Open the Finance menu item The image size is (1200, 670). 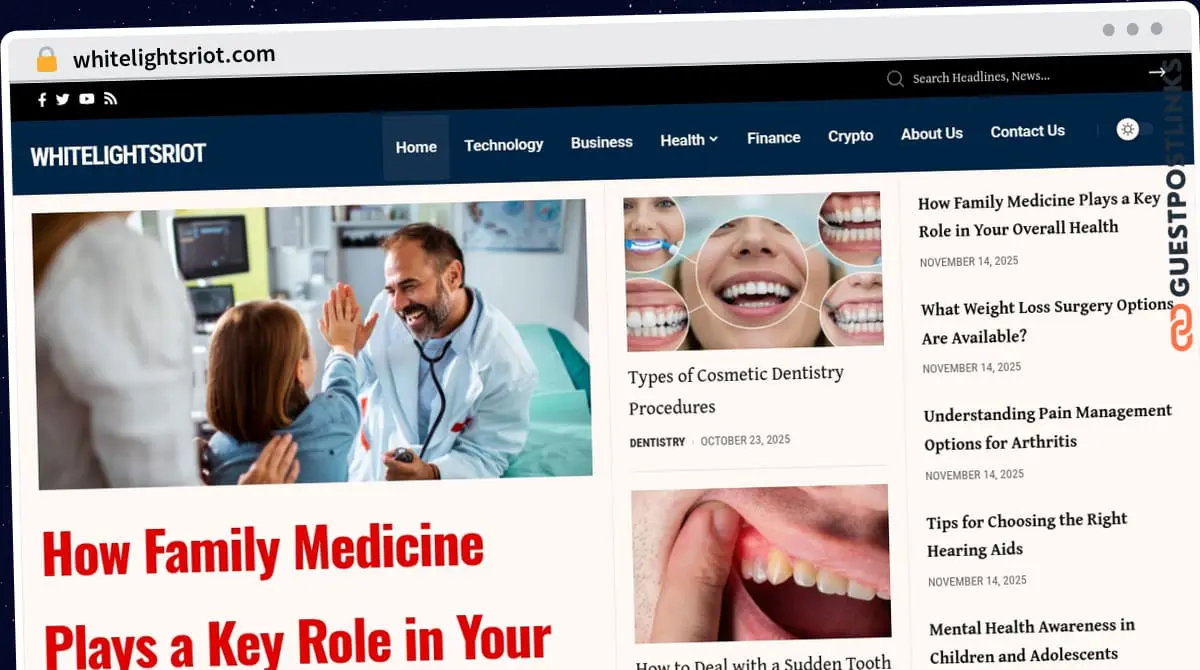click(x=774, y=138)
